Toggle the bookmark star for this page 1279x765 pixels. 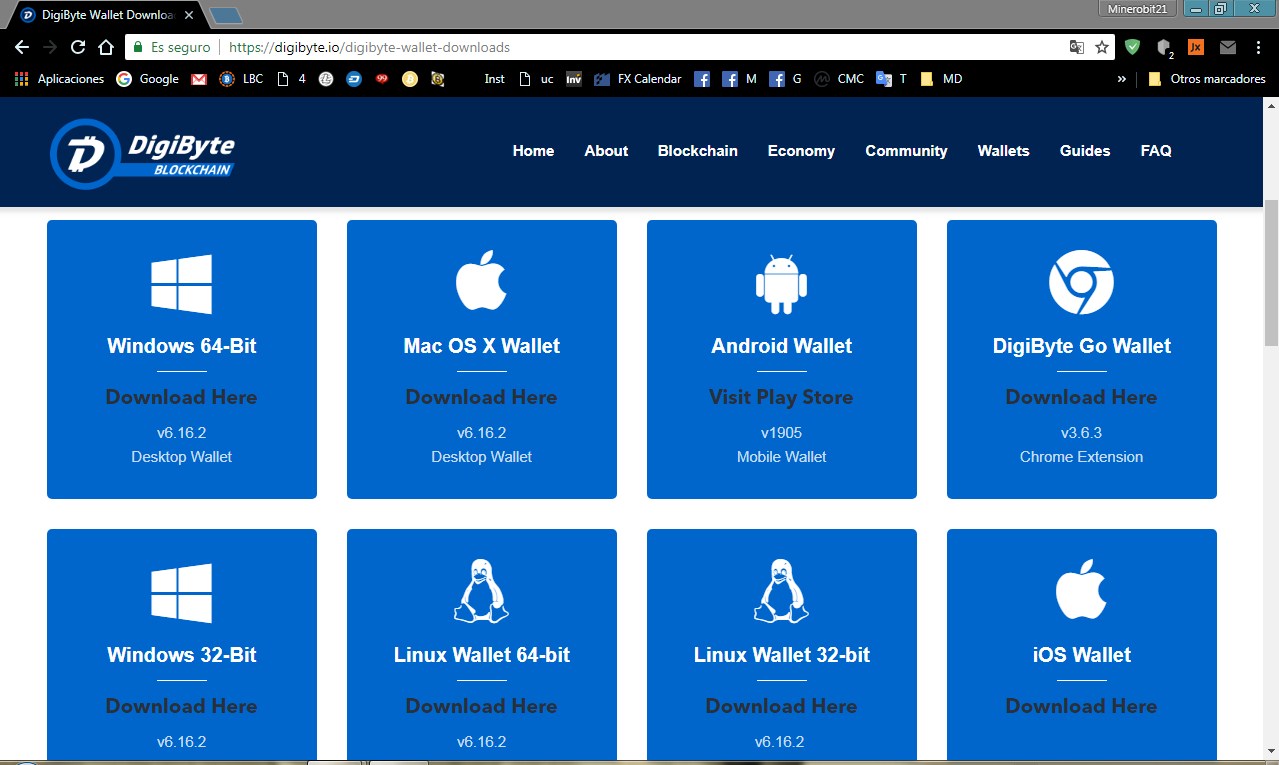[1103, 47]
